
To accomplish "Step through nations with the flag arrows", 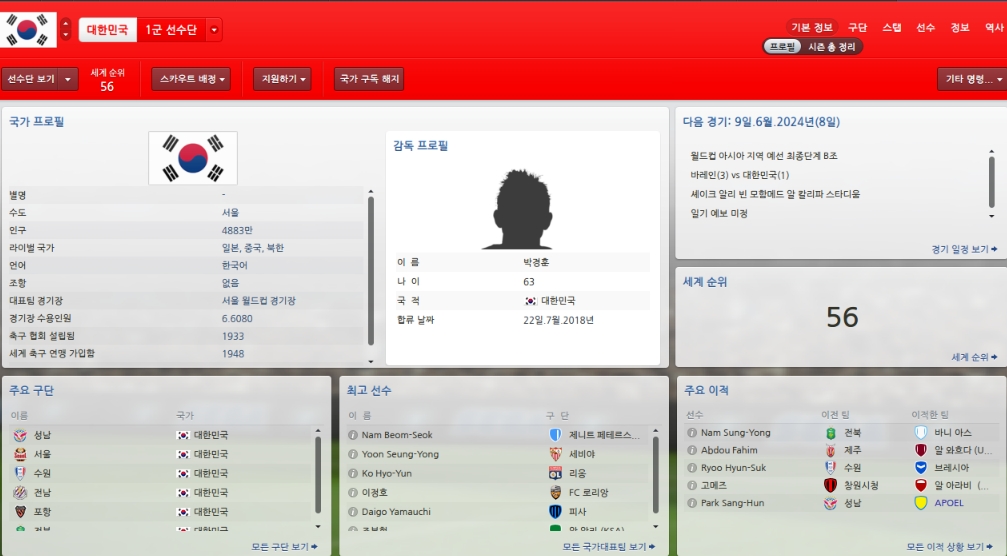I will tap(66, 30).
